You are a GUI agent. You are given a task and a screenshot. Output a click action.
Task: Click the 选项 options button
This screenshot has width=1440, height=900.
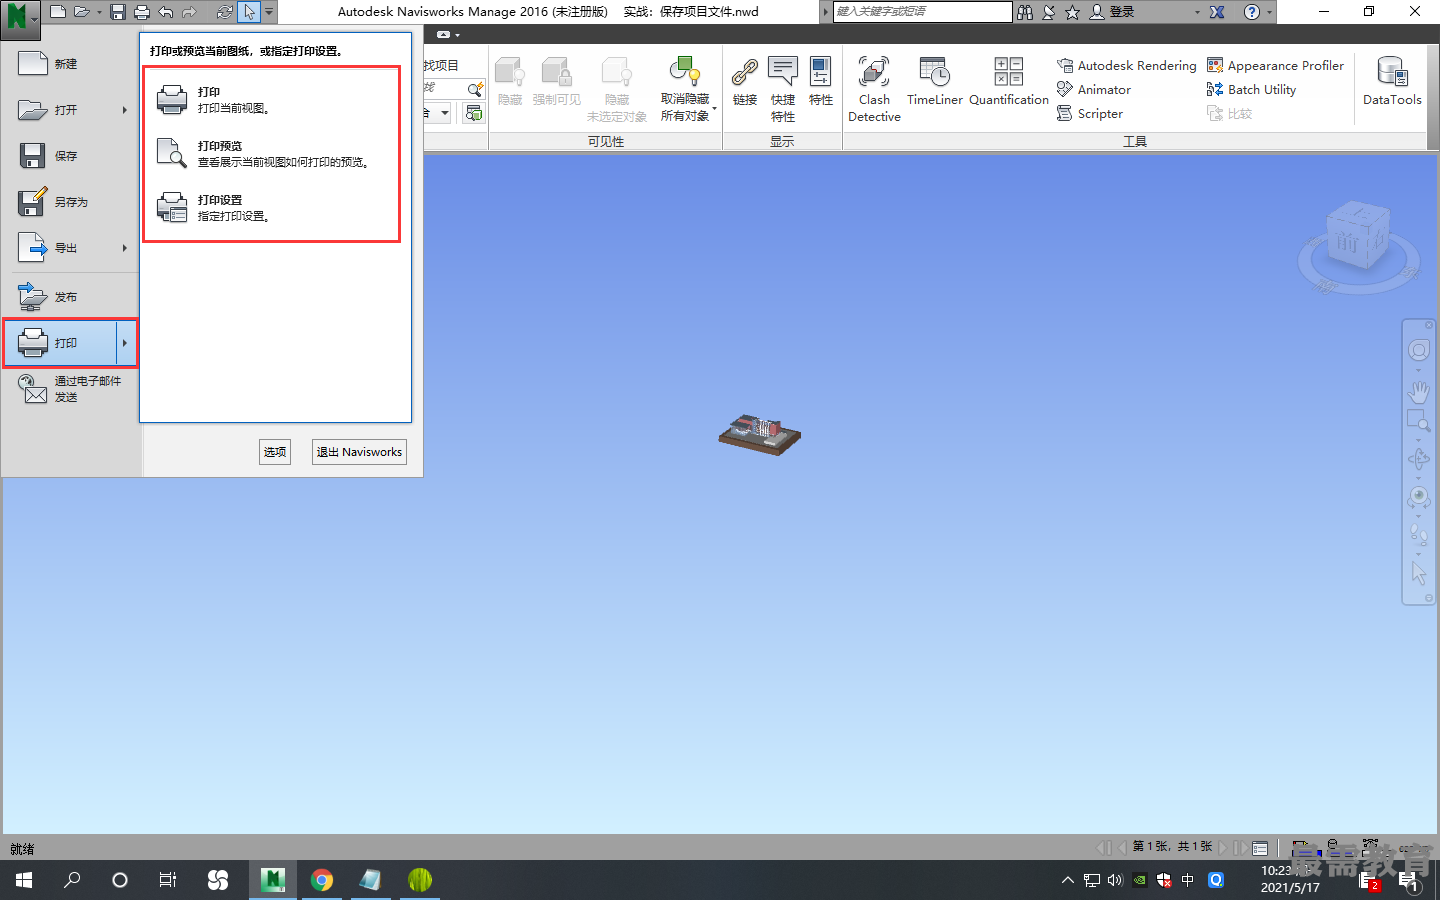tap(275, 452)
